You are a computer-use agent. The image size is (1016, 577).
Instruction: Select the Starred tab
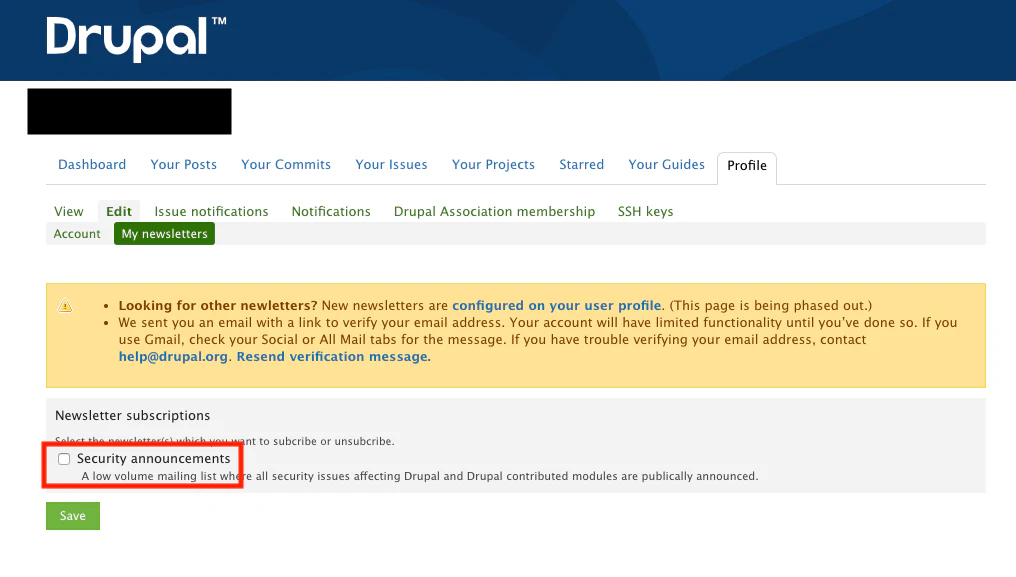pyautogui.click(x=581, y=165)
